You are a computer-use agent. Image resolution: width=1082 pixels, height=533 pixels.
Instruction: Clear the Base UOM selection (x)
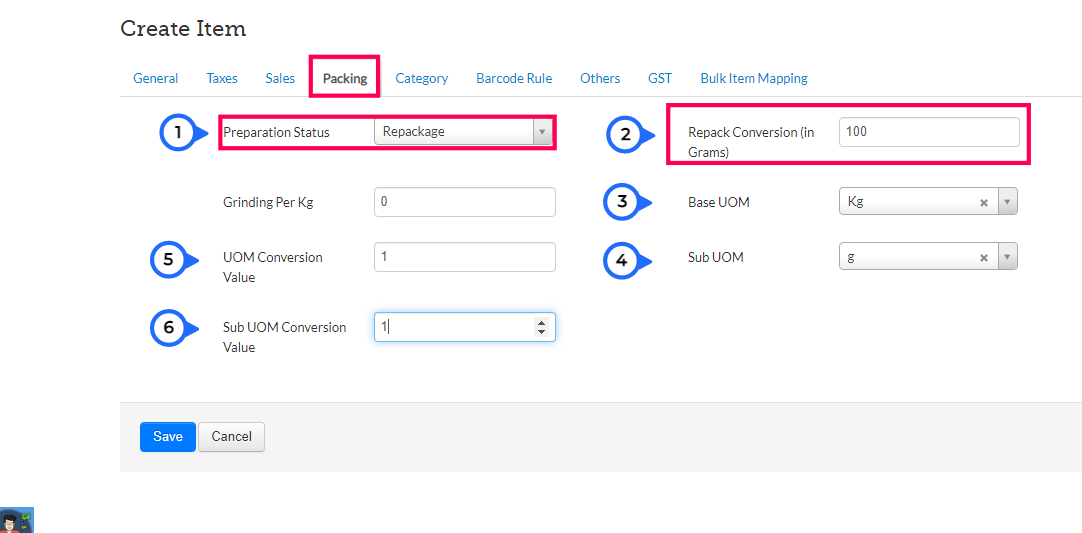click(984, 202)
